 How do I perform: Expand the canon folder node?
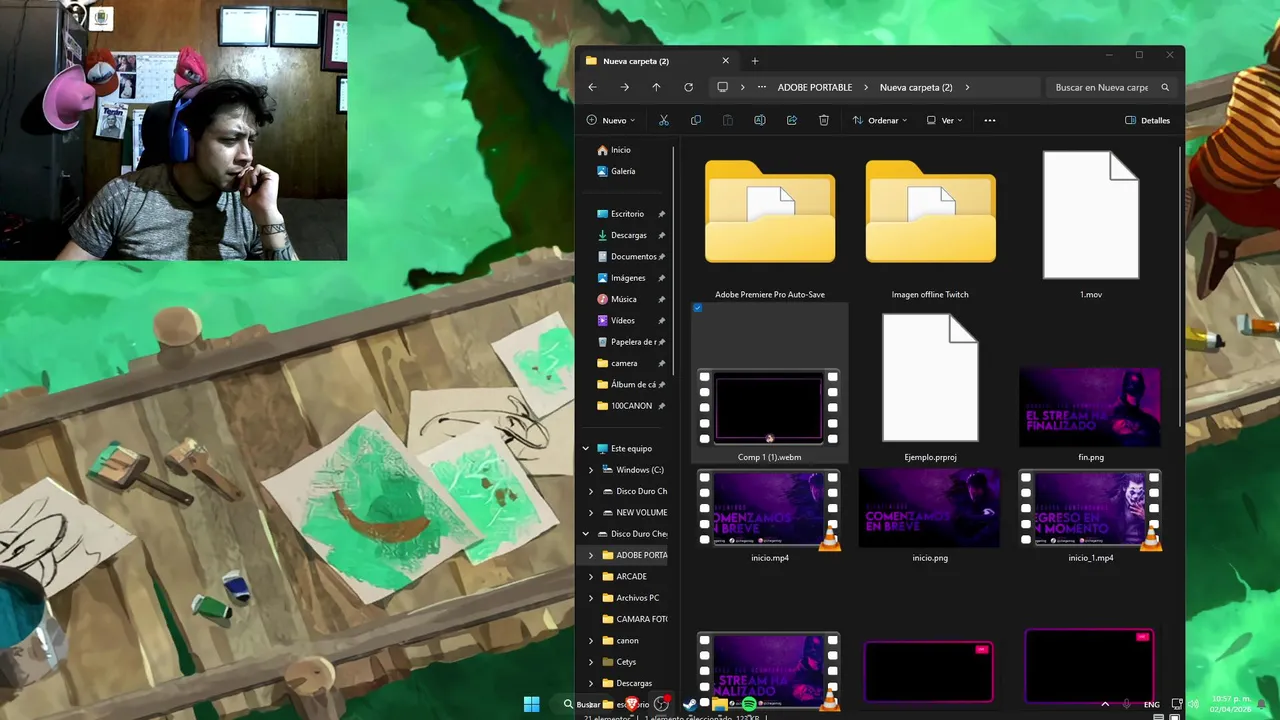pos(591,641)
